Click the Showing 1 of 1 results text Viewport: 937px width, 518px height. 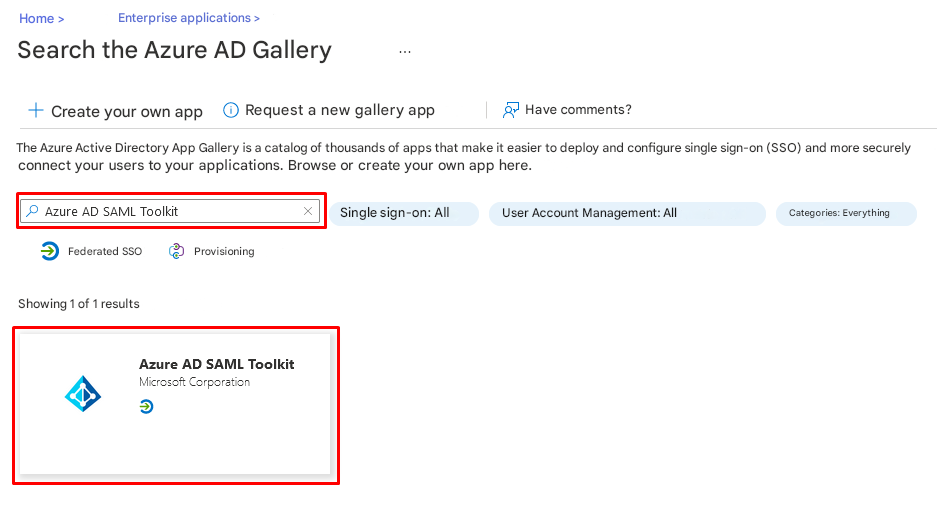[78, 304]
